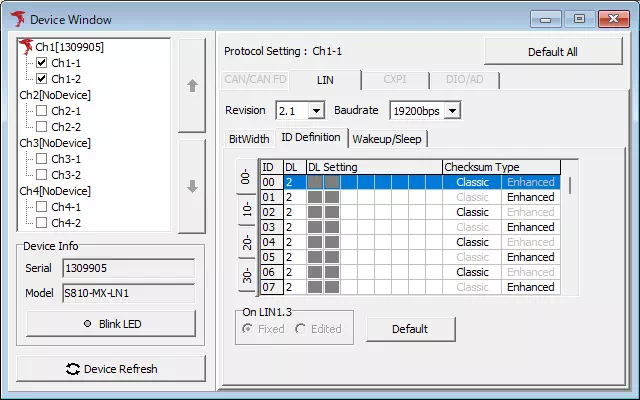Click the Default button below table
This screenshot has height=400, width=640.
coord(409,329)
